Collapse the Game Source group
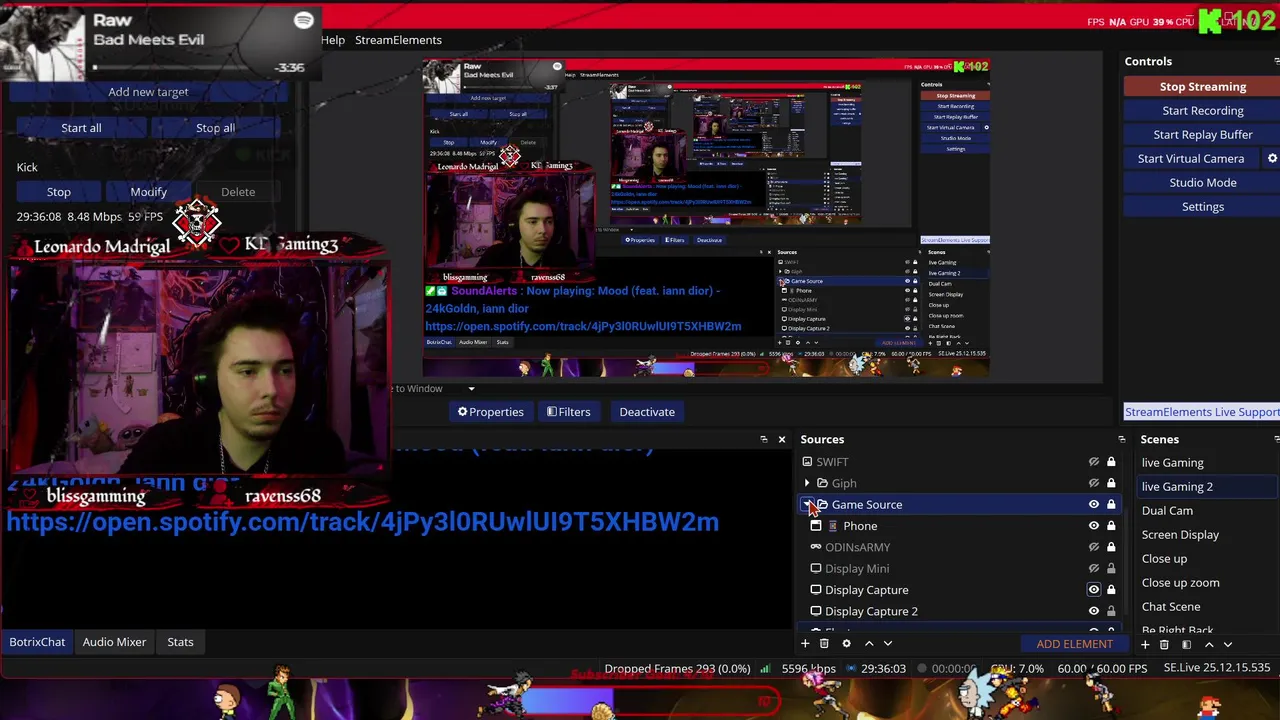The image size is (1280, 720). point(807,504)
